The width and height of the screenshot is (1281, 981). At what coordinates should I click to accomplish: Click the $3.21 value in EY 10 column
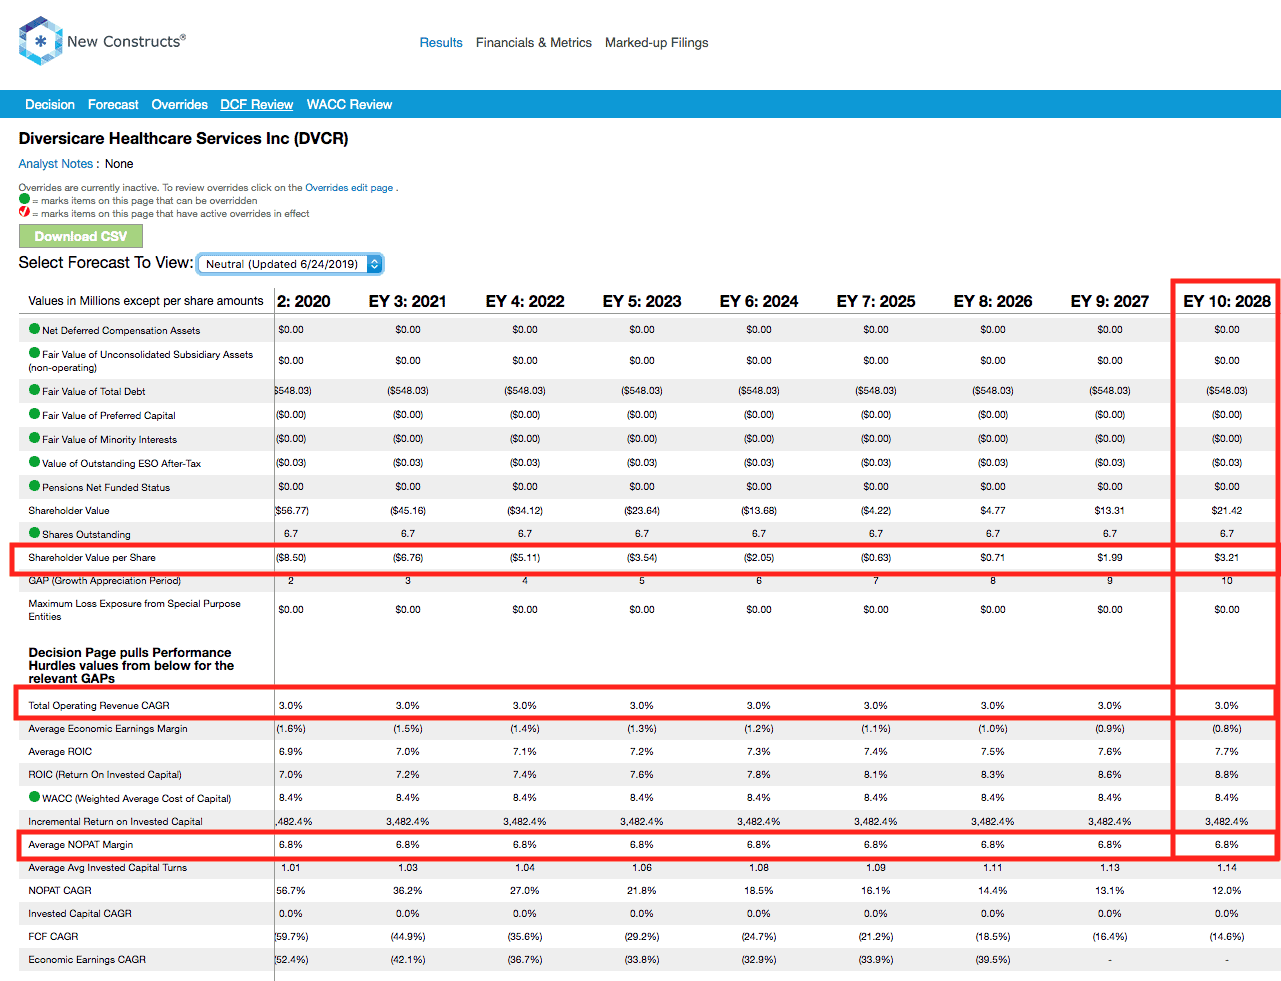[x=1227, y=558]
